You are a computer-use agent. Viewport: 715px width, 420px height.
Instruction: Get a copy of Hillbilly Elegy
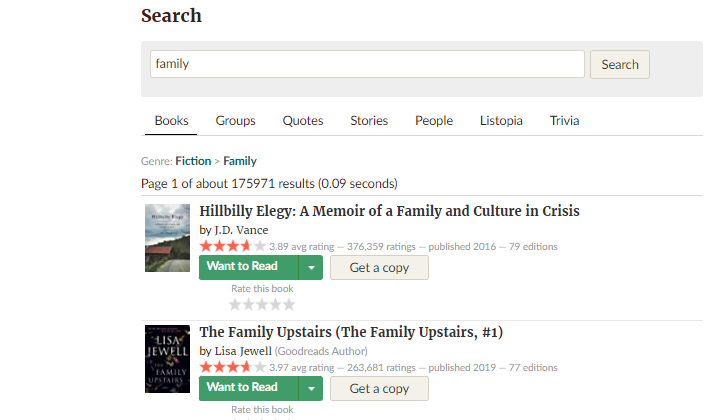click(379, 267)
